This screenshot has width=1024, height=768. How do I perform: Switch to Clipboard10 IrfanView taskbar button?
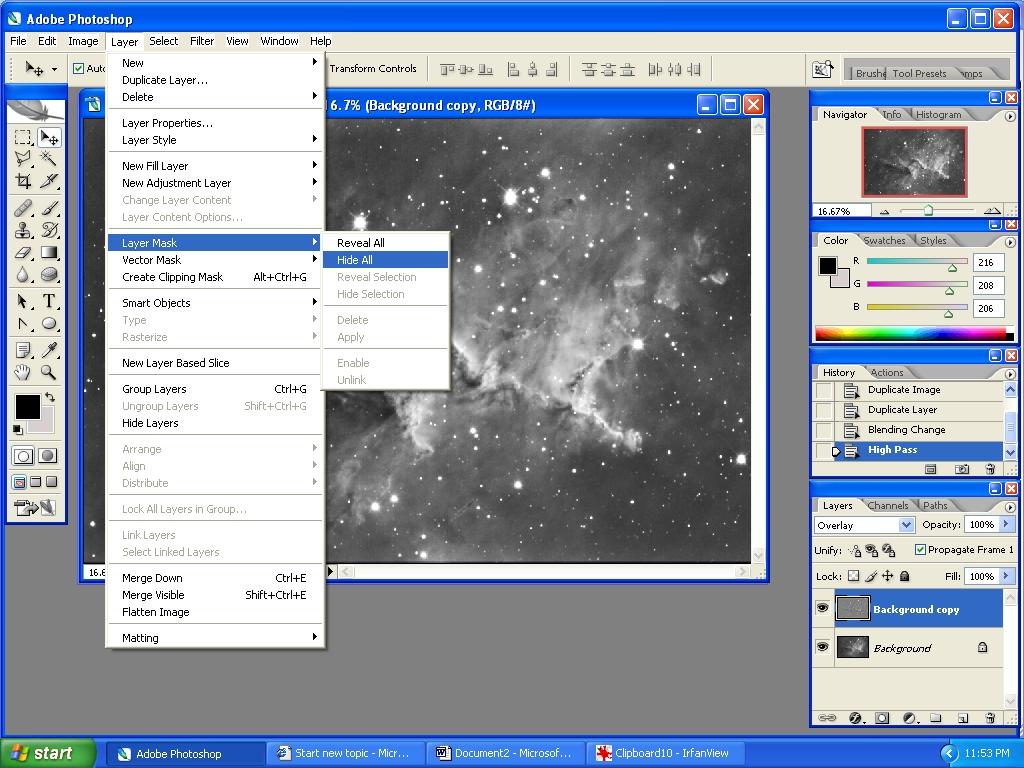pos(665,753)
